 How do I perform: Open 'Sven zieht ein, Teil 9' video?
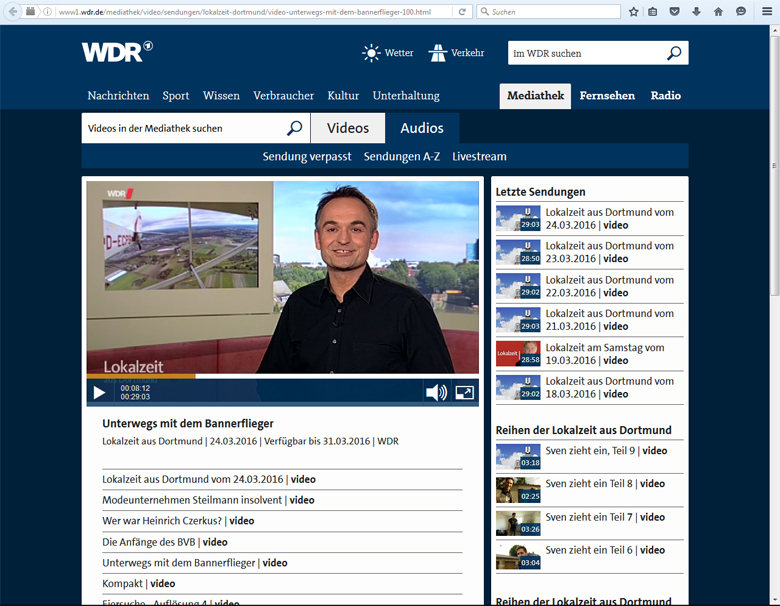(606, 451)
